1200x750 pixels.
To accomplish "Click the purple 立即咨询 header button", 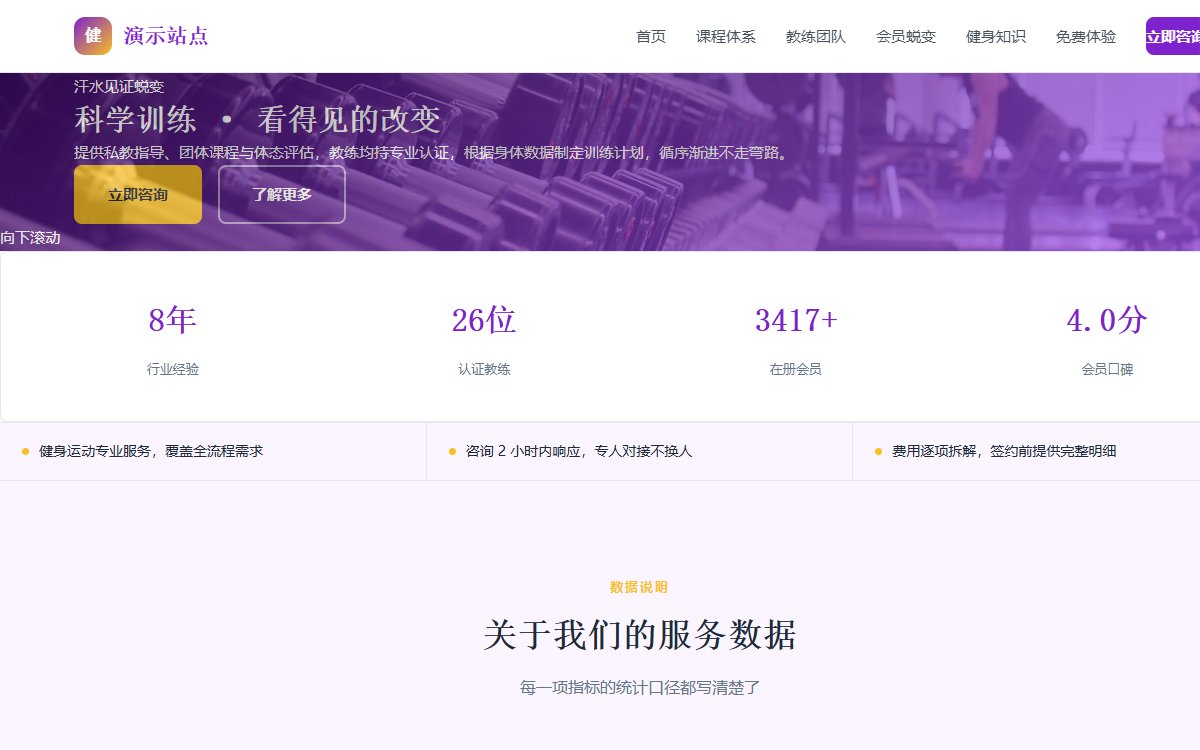I will pos(1173,37).
